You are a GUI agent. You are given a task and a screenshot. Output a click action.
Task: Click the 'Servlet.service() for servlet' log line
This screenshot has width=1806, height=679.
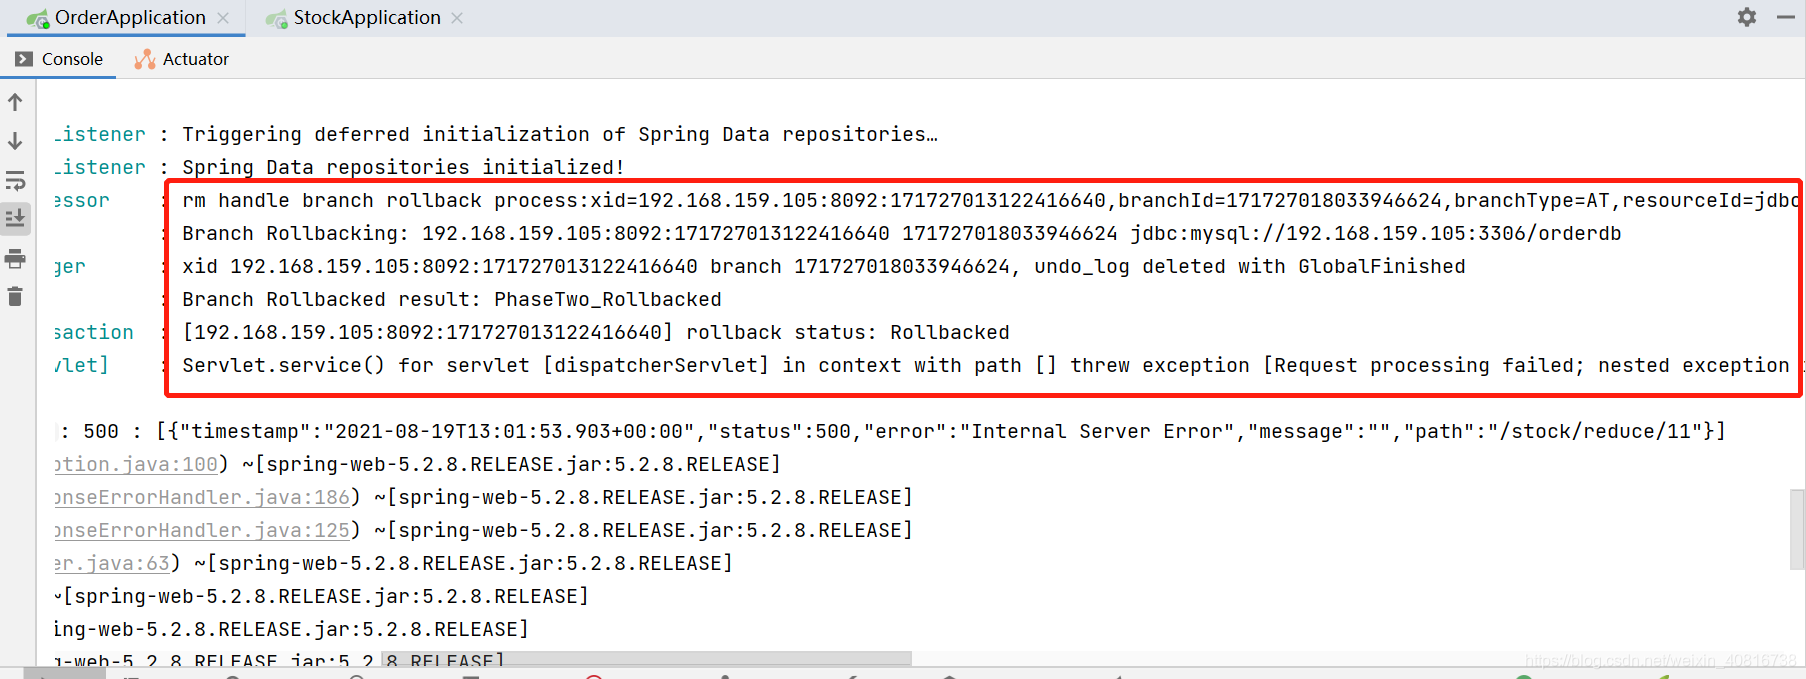point(985,365)
